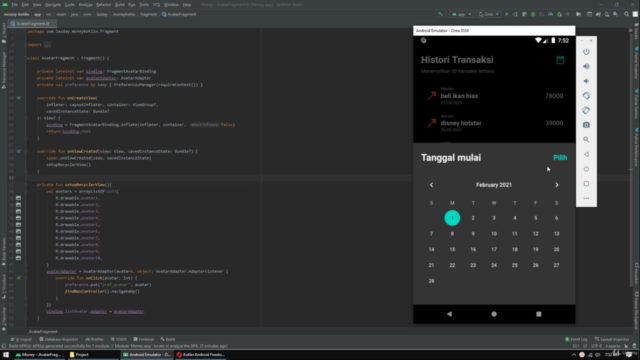Click the Stop app toolbar icon

(567, 14)
